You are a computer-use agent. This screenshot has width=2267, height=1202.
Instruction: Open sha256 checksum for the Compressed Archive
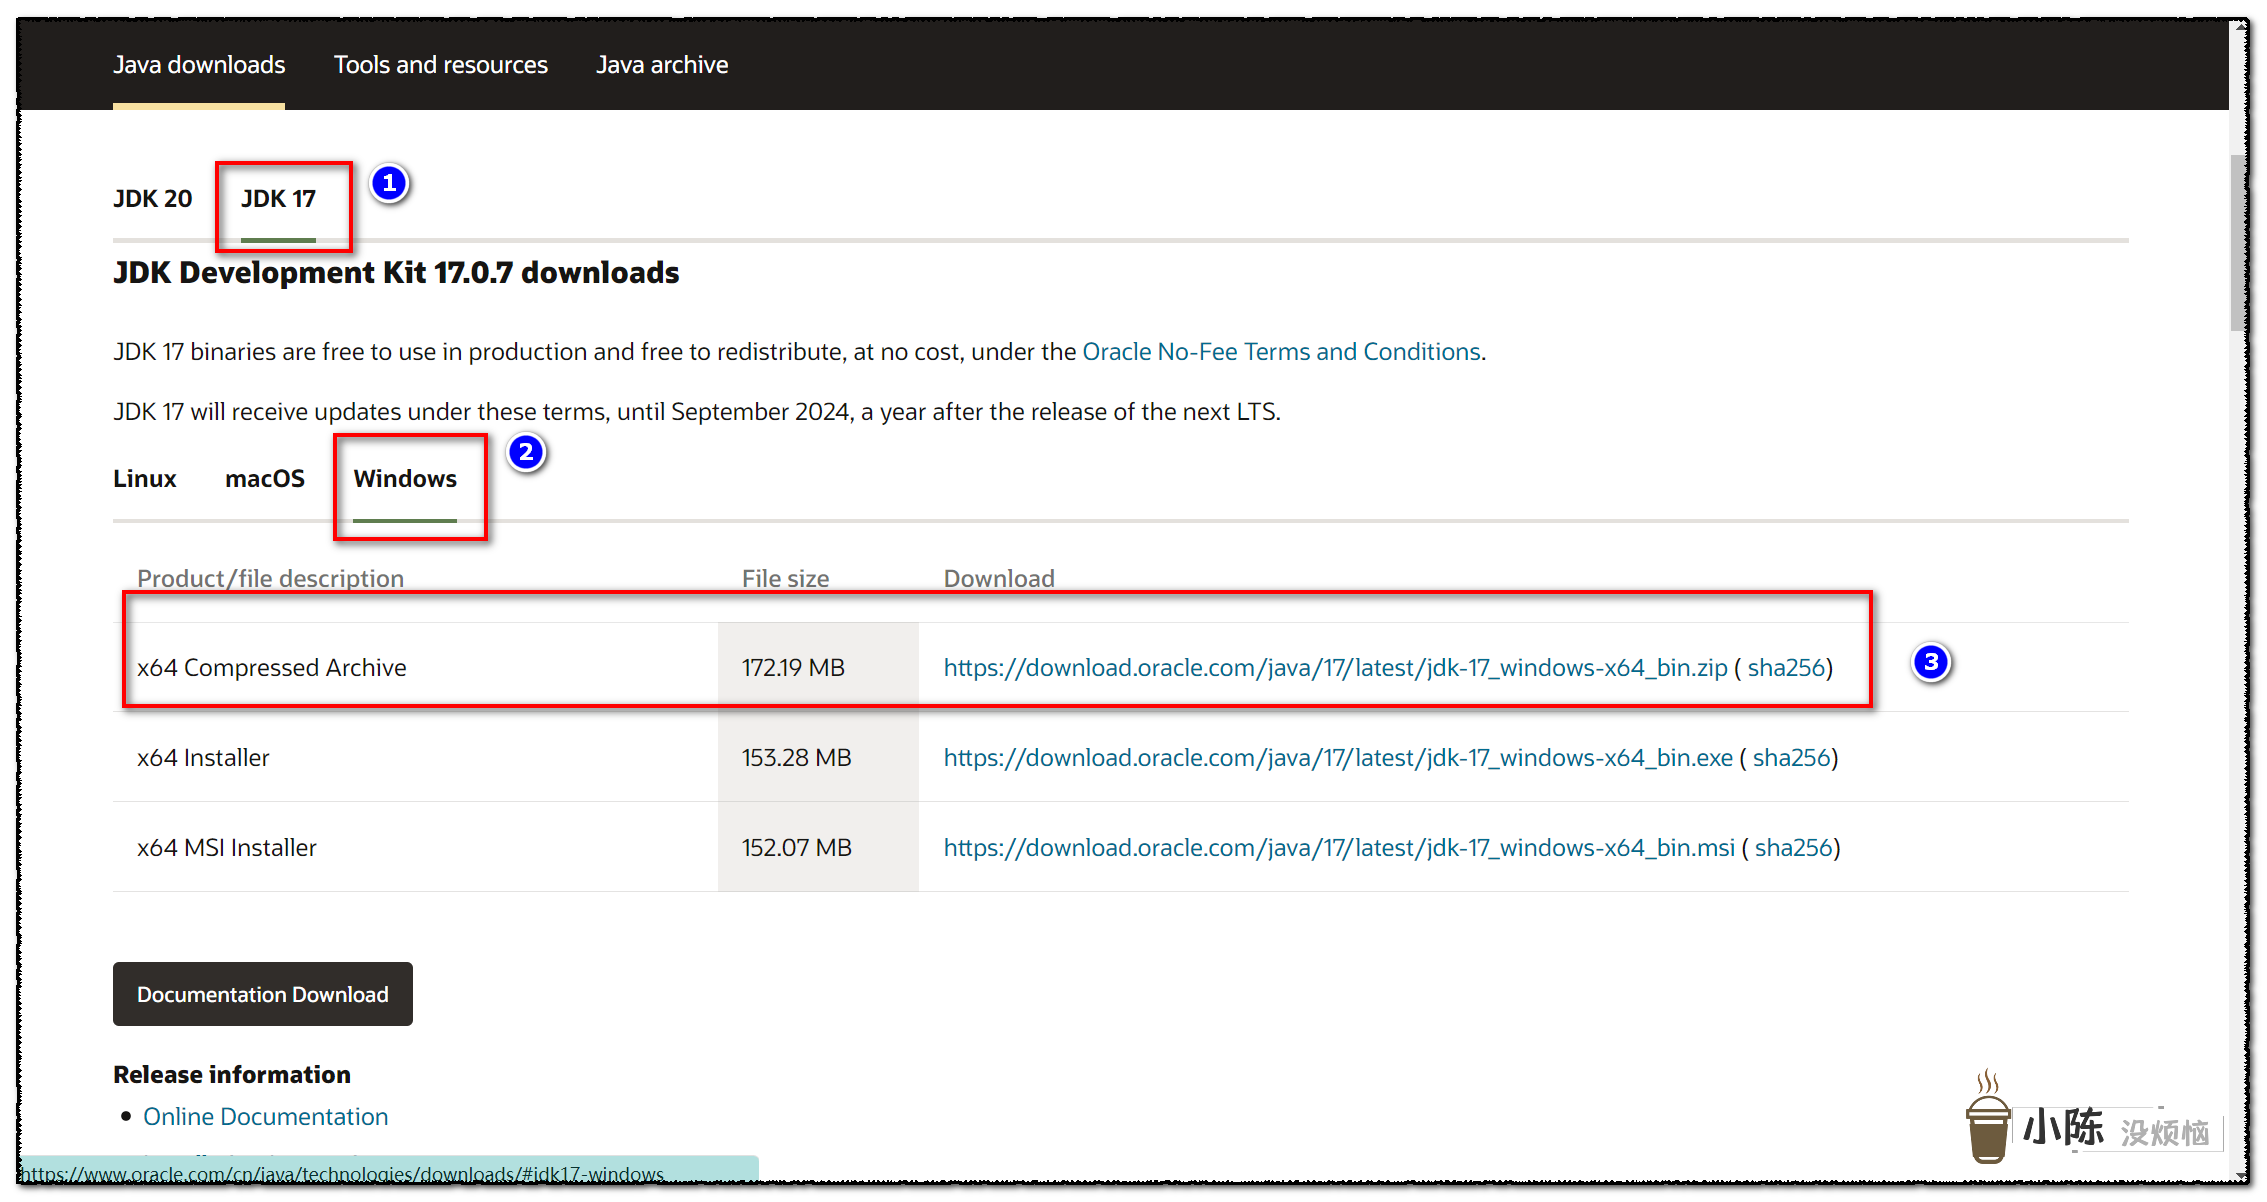1786,668
